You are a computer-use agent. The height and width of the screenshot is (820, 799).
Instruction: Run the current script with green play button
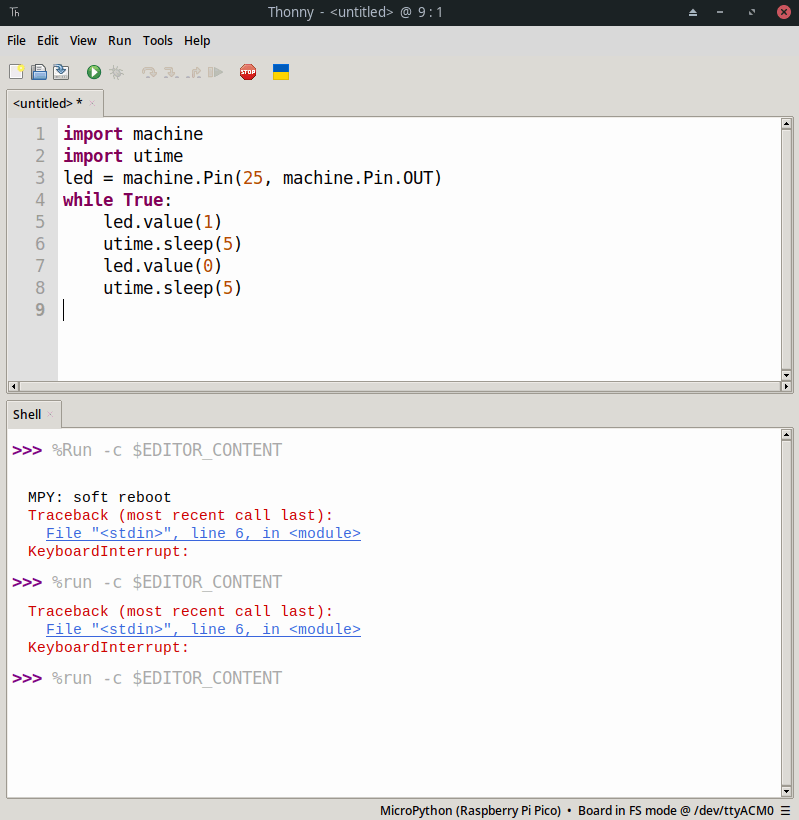94,72
